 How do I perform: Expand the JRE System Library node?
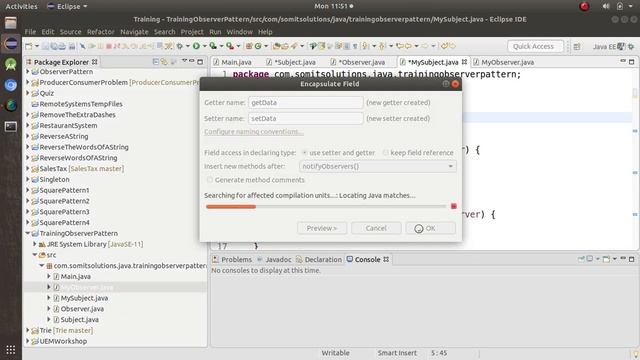[x=35, y=244]
